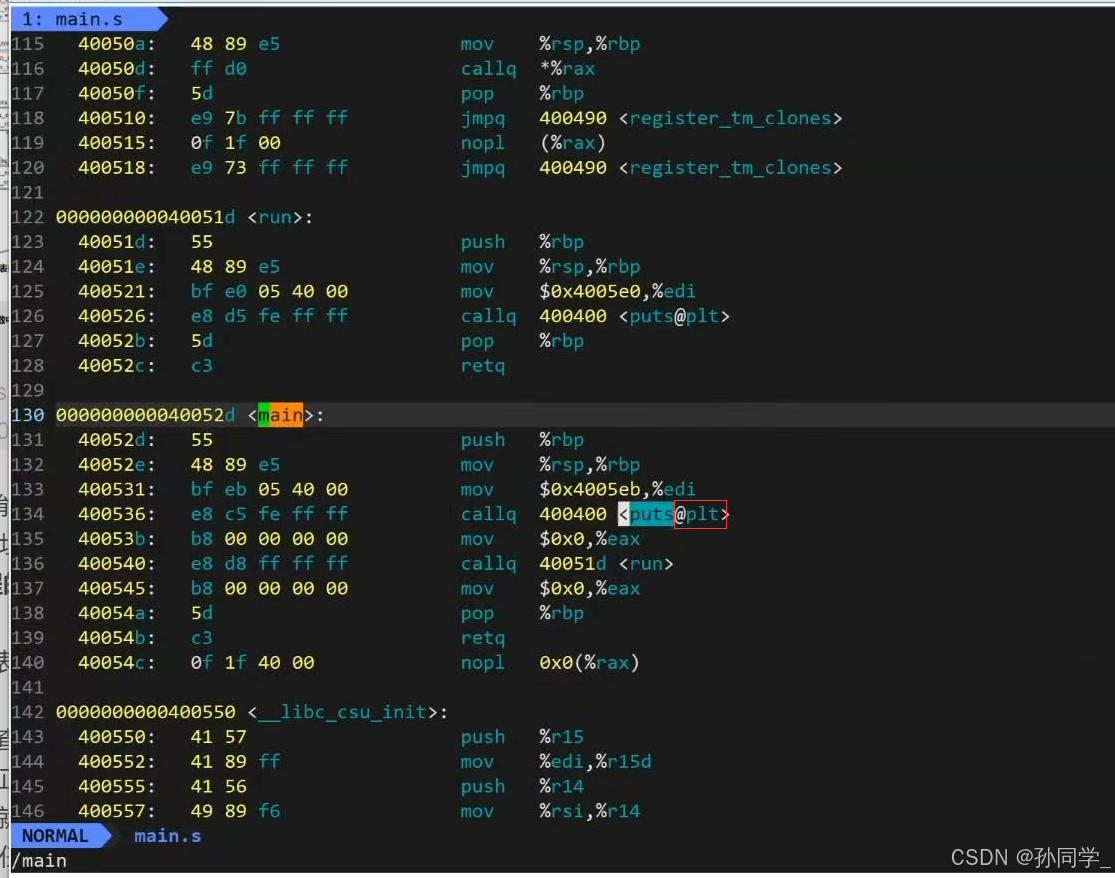Click callq 40051d run target on line 136
The height and width of the screenshot is (878, 1115).
606,564
